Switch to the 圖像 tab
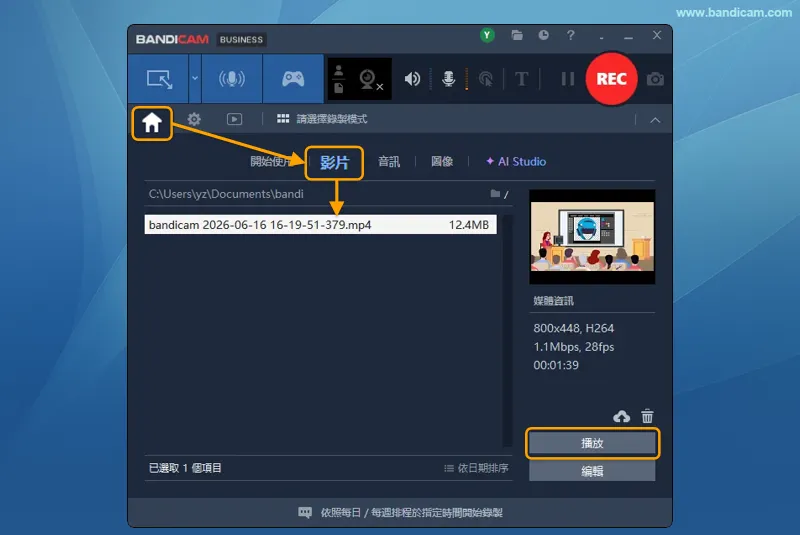800x535 pixels. (x=442, y=162)
